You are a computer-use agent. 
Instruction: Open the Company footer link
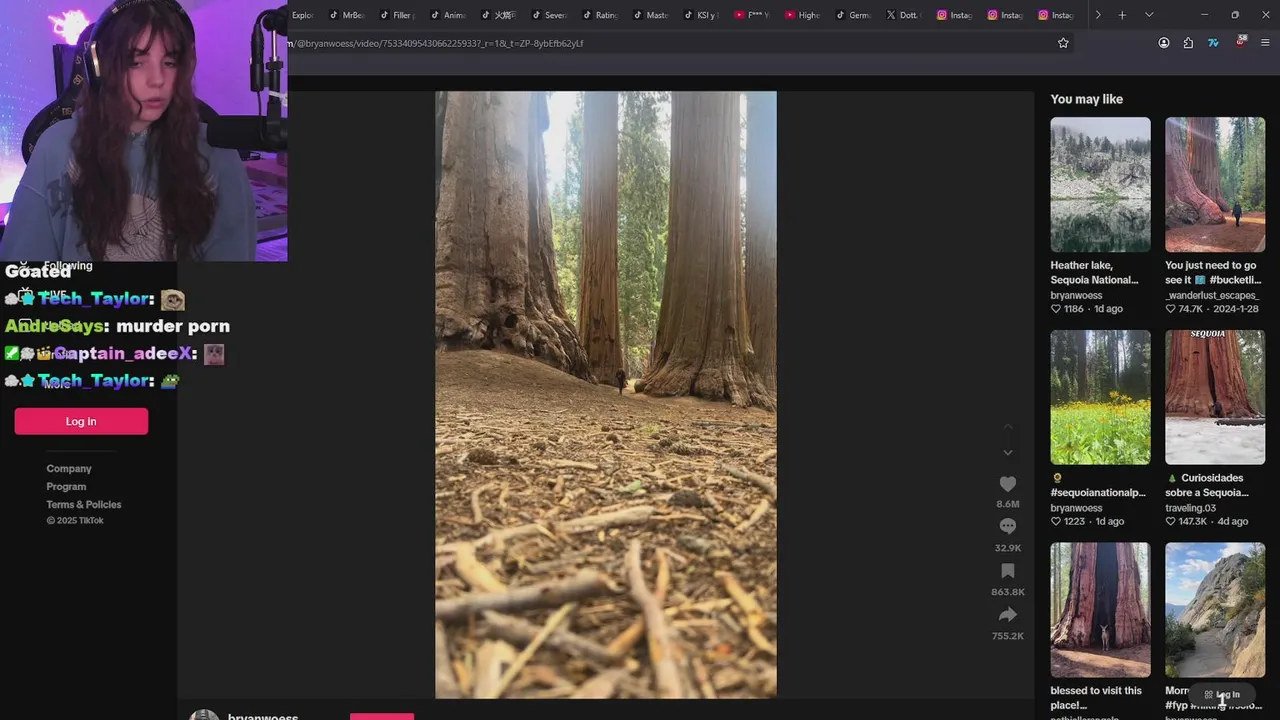(69, 468)
